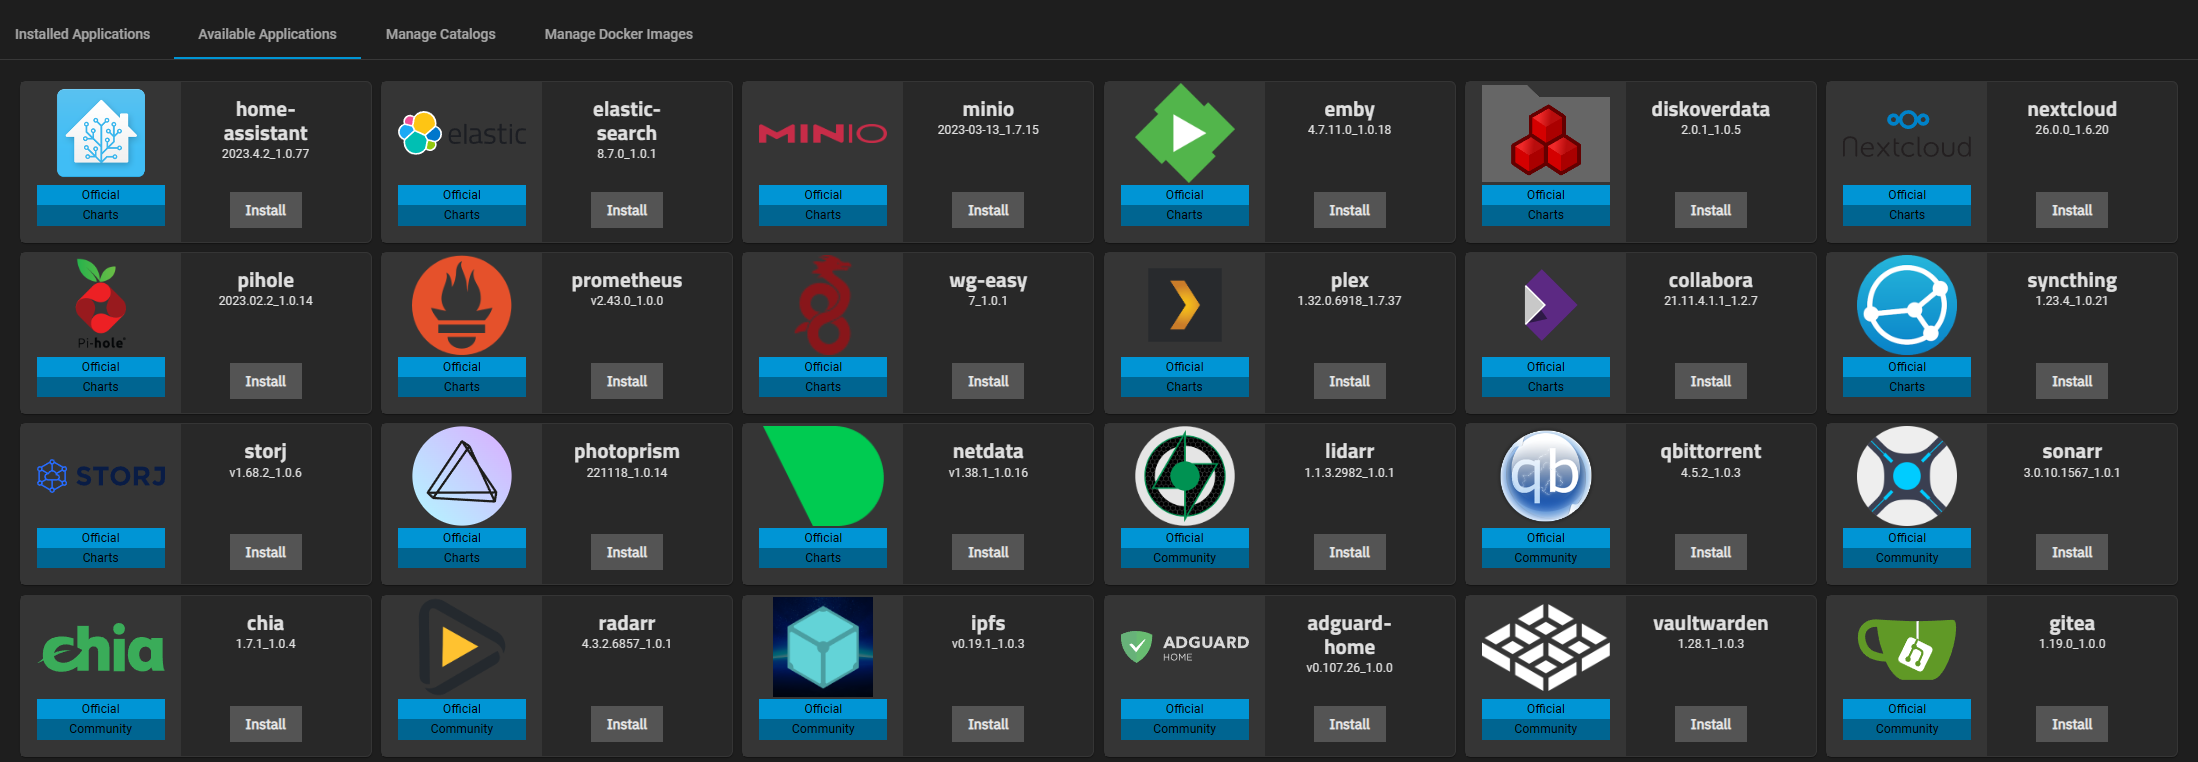Click the Prometheus flame icon

[462, 305]
